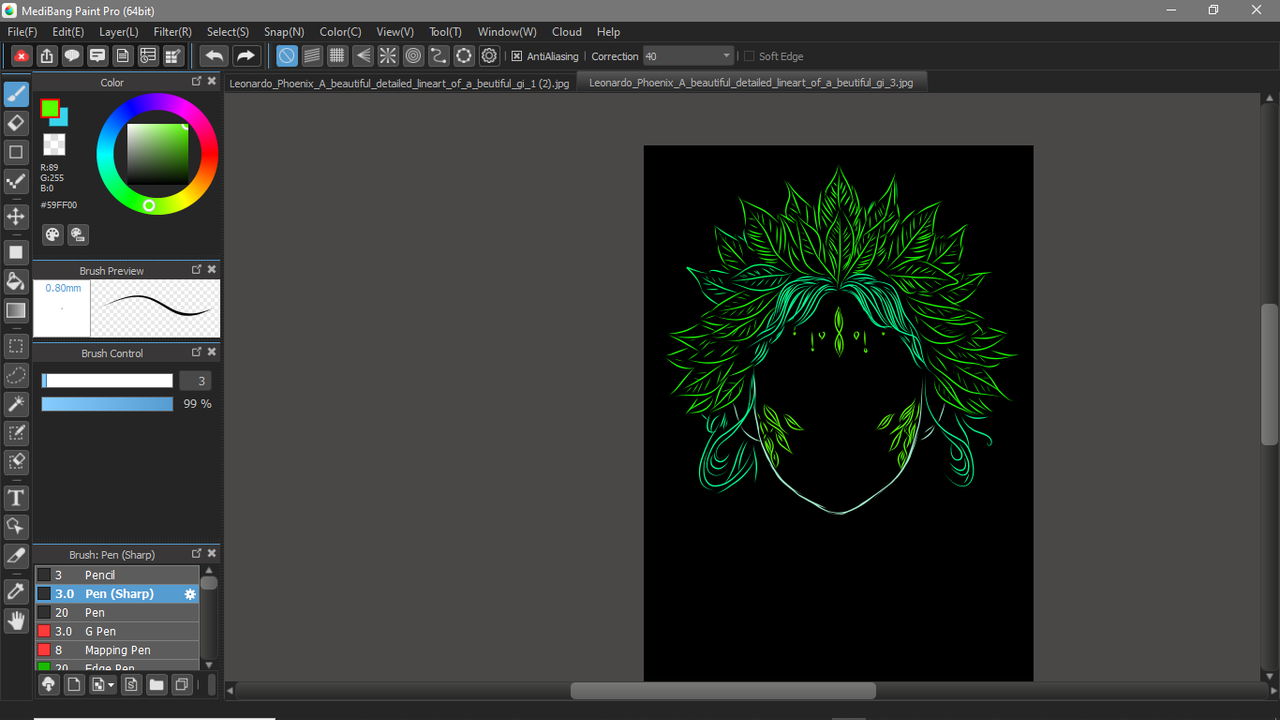Select the Bucket fill tool

16,281
